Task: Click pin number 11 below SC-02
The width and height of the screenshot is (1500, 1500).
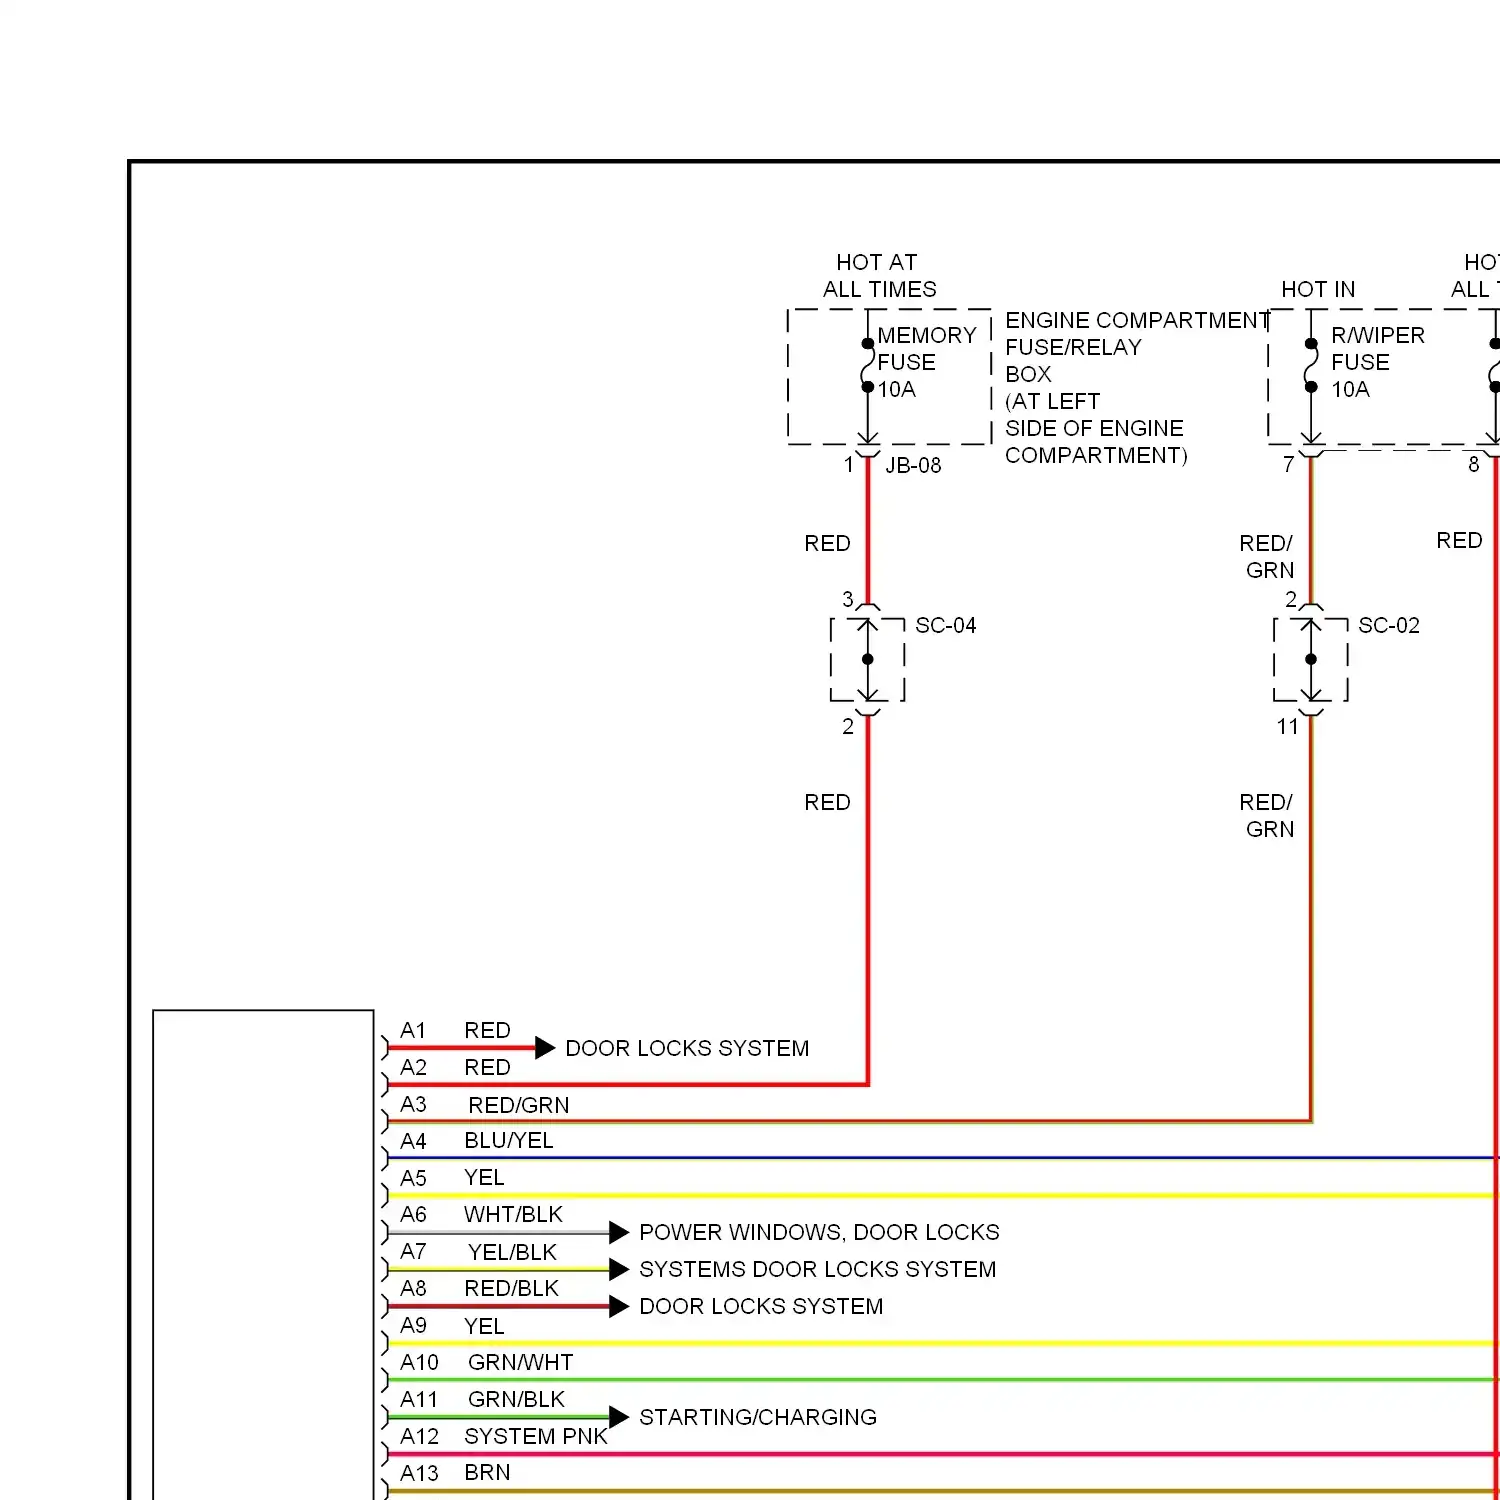Action: [1288, 727]
